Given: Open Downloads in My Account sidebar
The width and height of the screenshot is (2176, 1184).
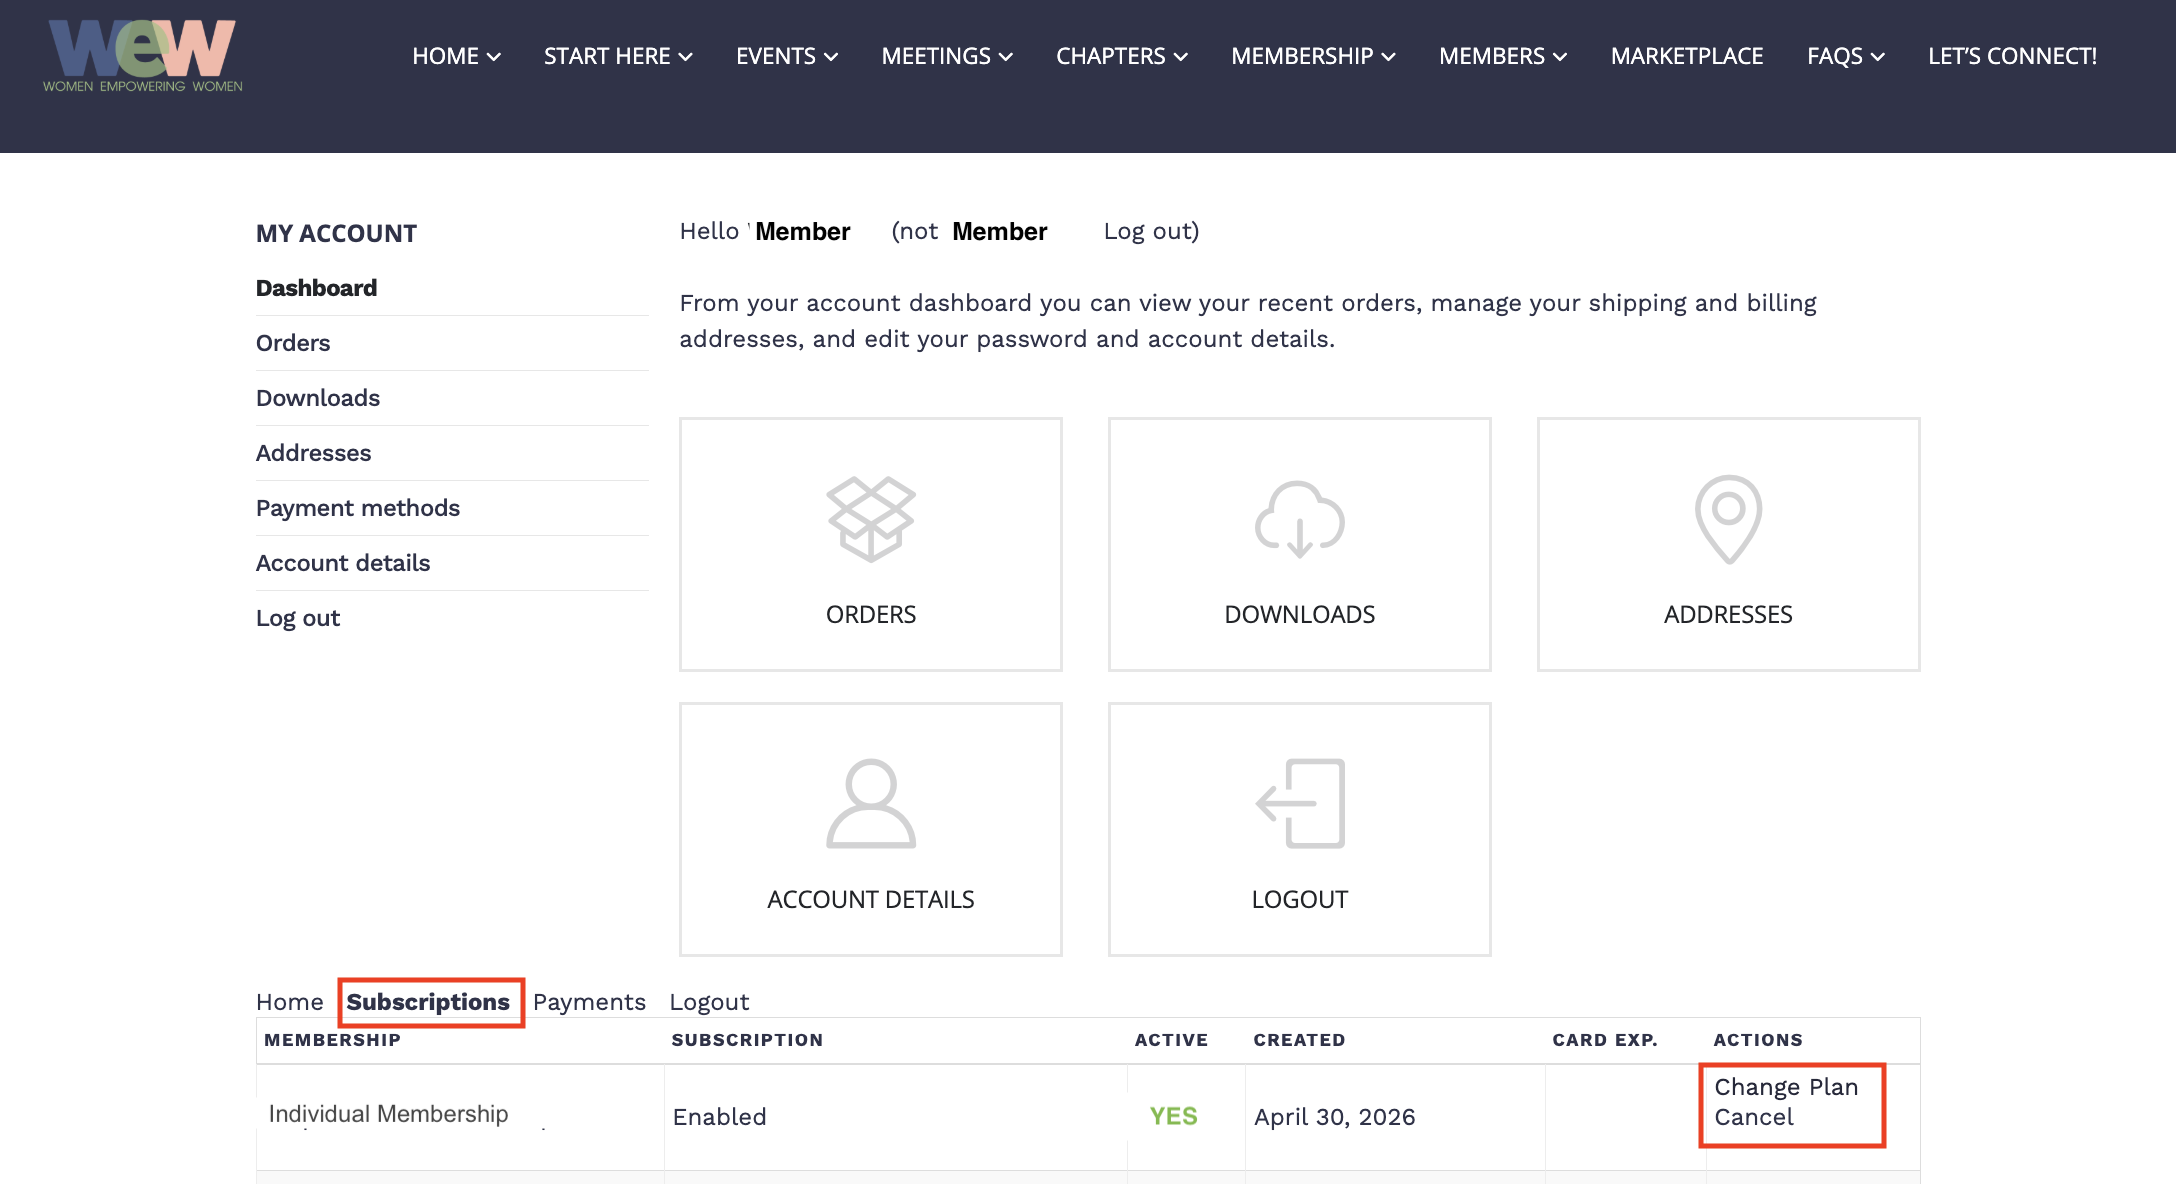Looking at the screenshot, I should tap(318, 398).
